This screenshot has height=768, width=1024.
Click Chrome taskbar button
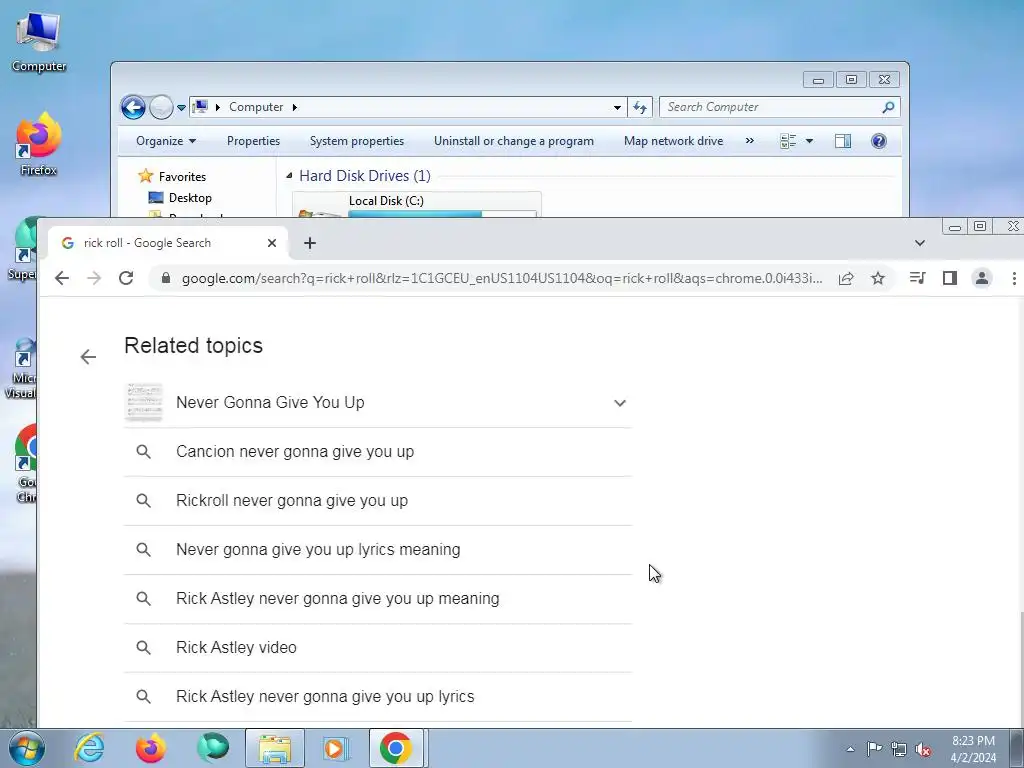click(396, 748)
